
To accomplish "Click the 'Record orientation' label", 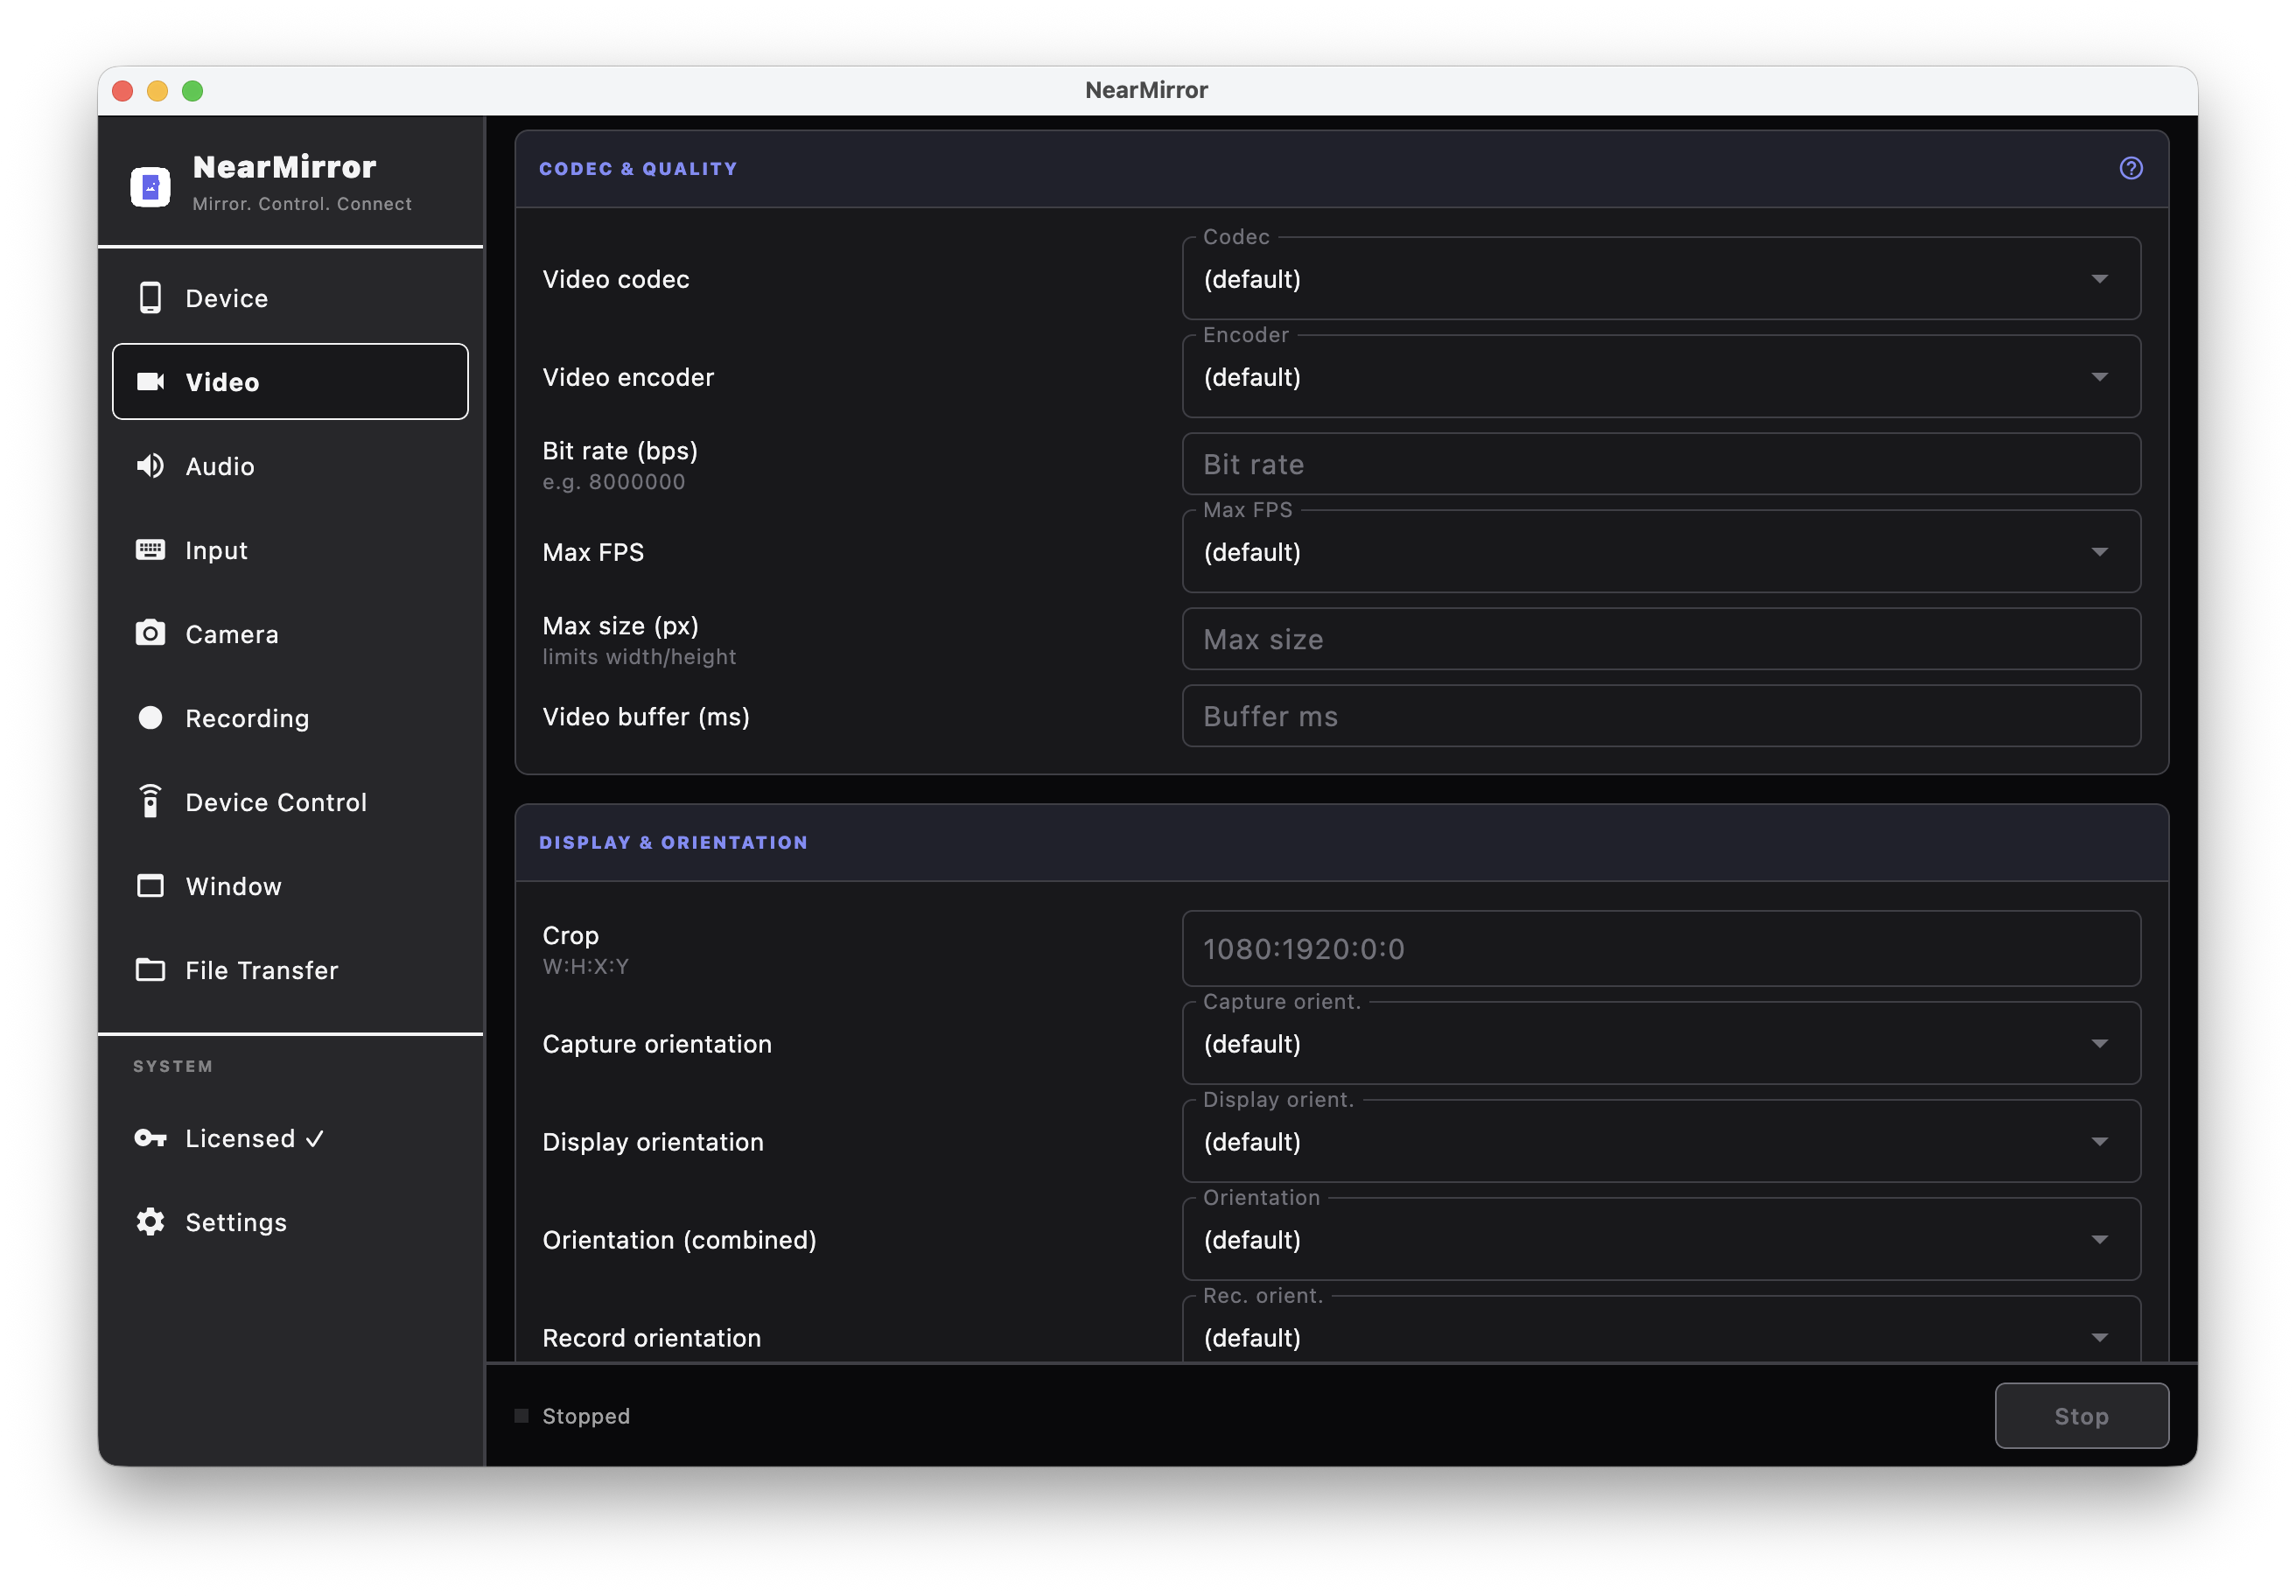I will click(652, 1338).
